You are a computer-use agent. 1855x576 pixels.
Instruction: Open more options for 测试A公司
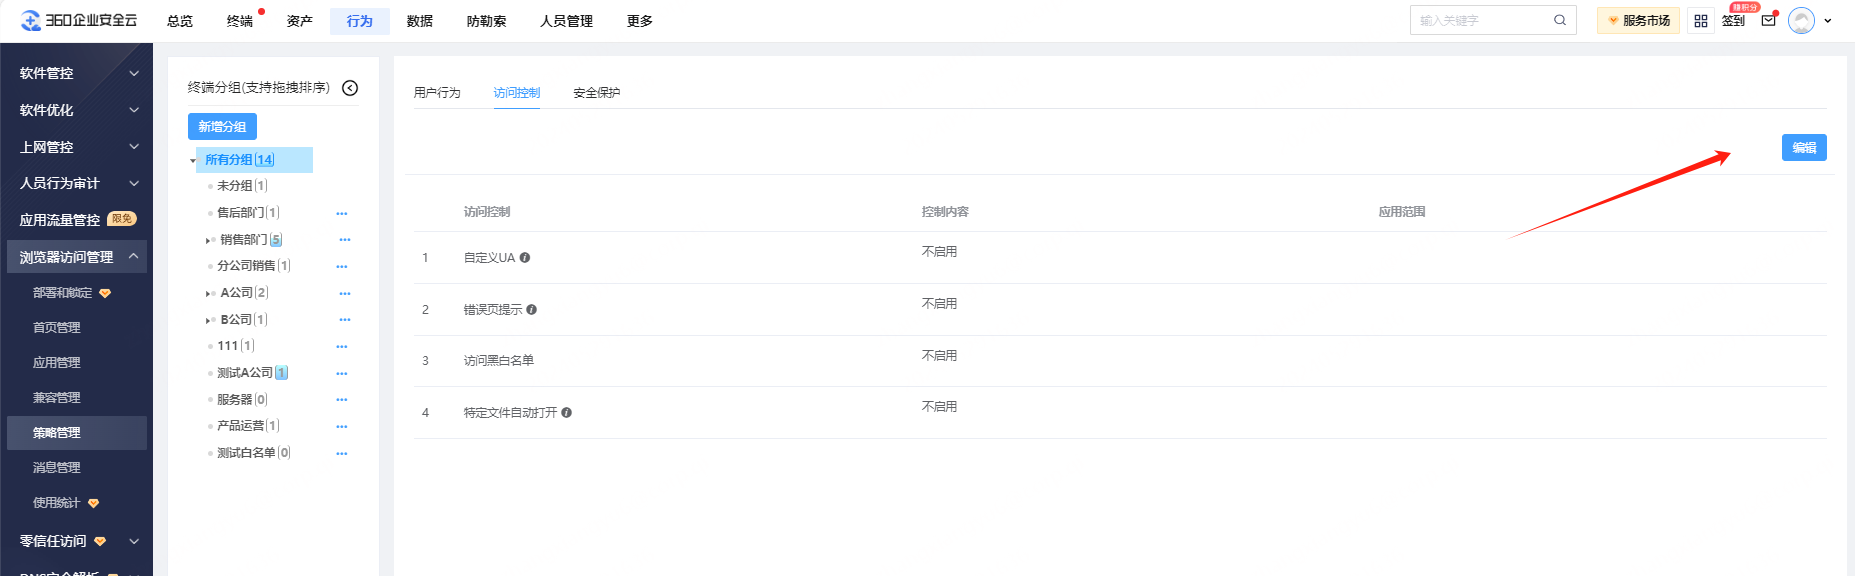coord(342,373)
